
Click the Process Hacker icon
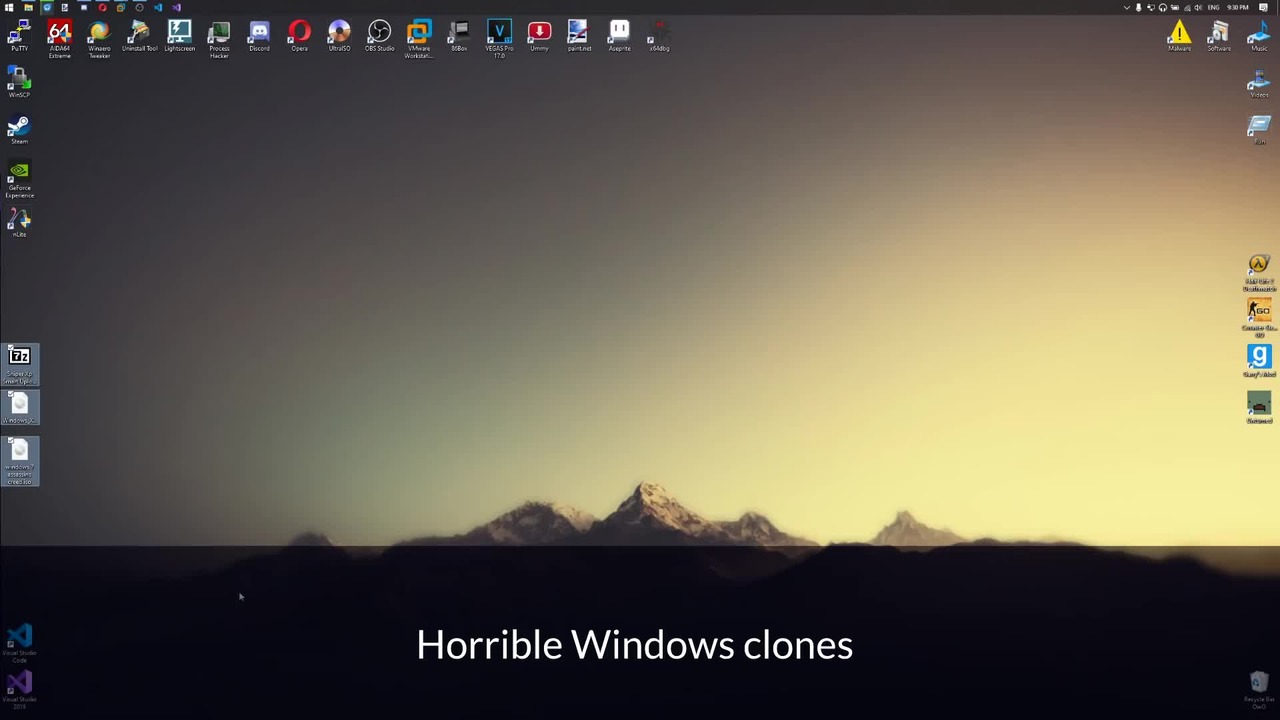(219, 34)
